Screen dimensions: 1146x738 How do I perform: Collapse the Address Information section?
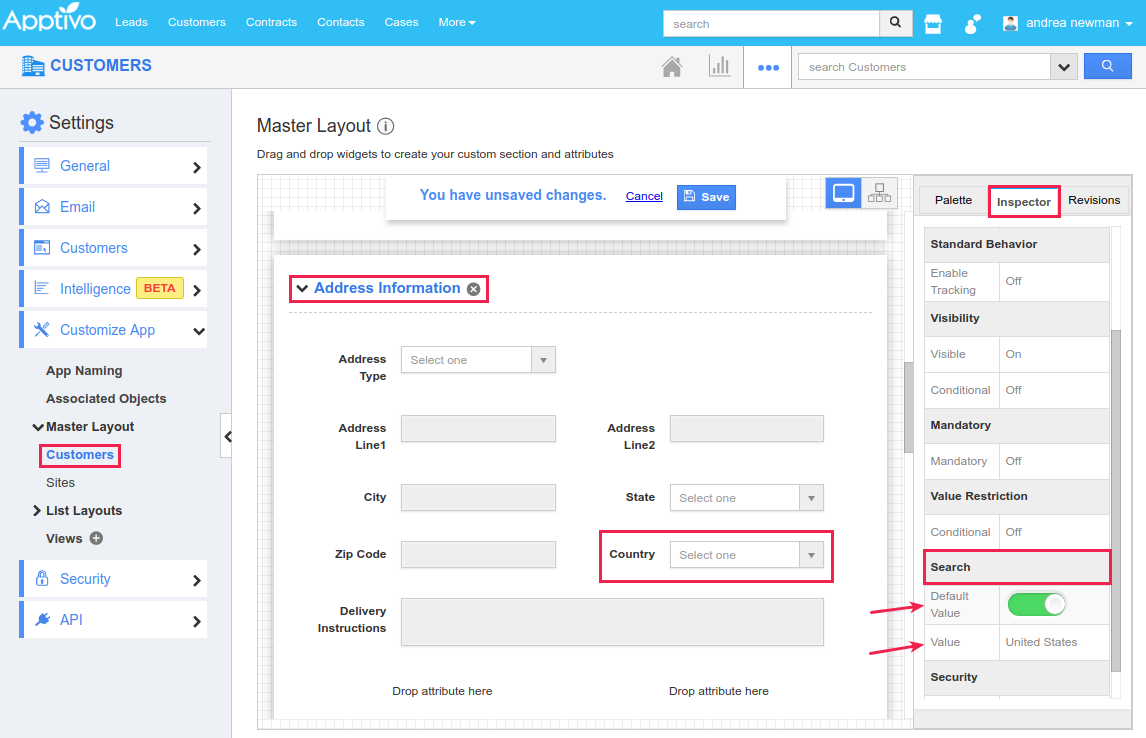[x=302, y=289]
